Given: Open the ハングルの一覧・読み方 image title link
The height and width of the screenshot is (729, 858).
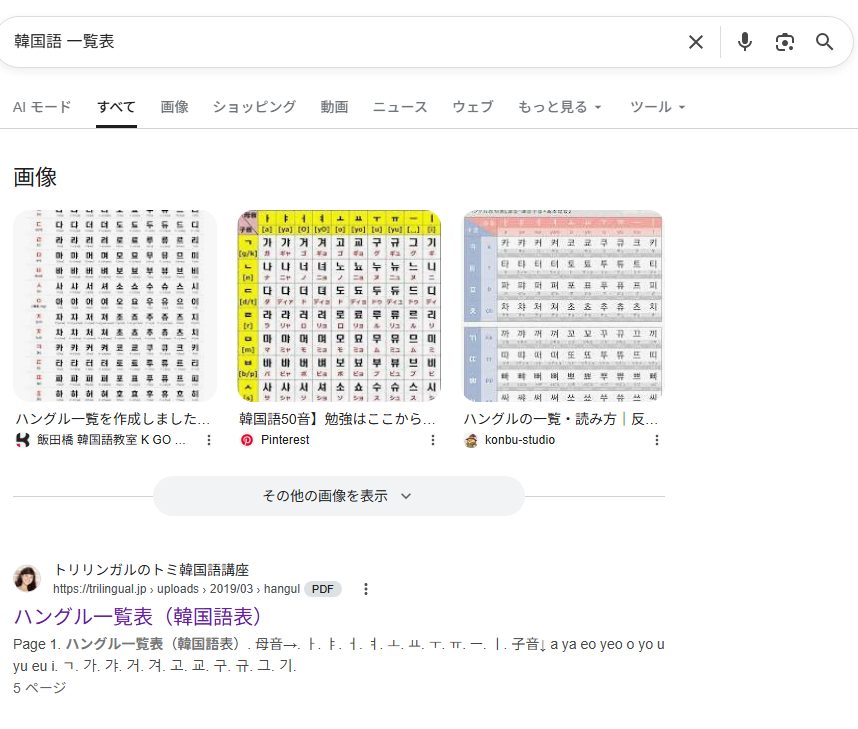Looking at the screenshot, I should [561, 419].
